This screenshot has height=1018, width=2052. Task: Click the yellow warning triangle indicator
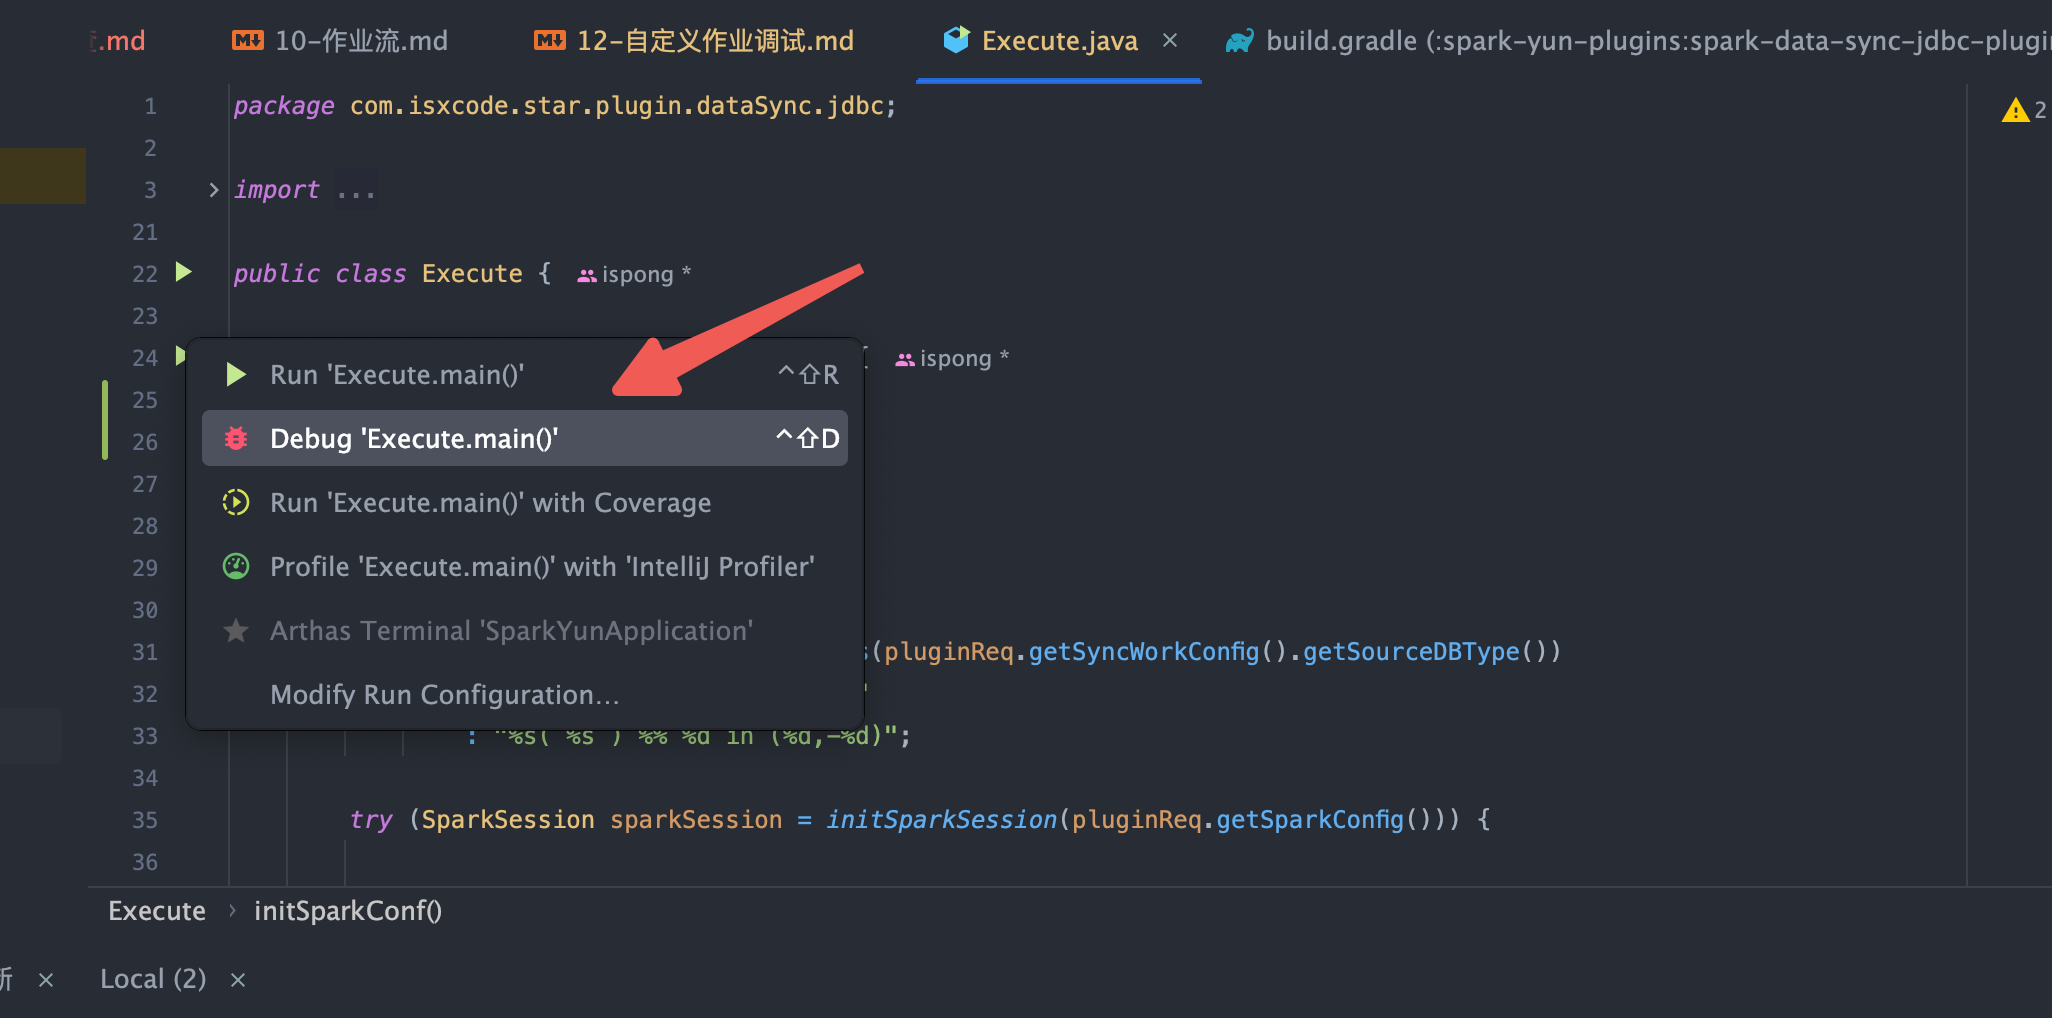2015,110
